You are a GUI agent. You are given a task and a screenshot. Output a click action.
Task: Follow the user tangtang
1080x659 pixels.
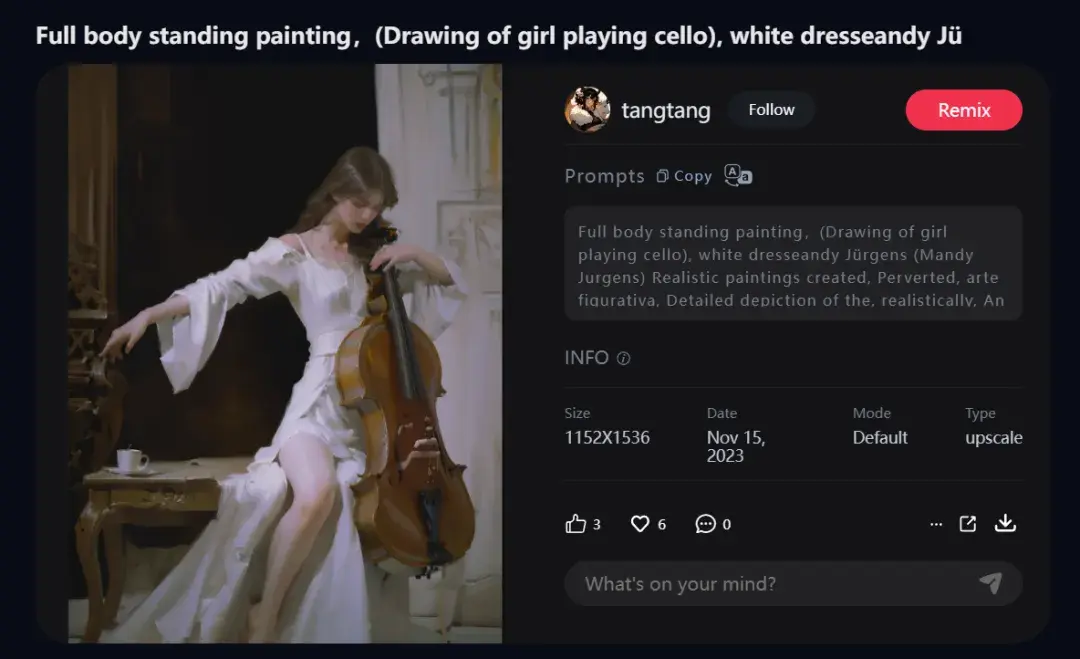pos(771,109)
